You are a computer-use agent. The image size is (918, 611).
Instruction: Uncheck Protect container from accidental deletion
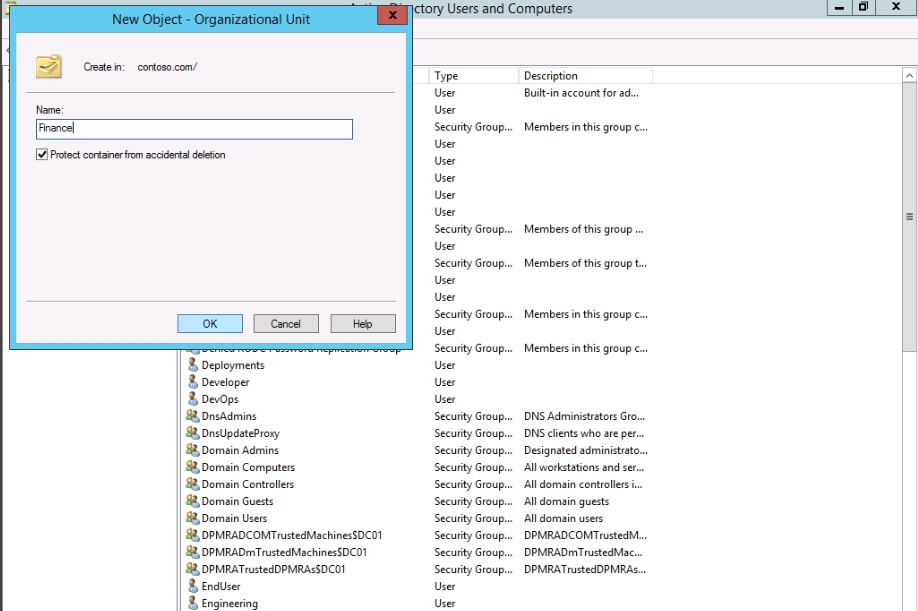click(x=42, y=155)
